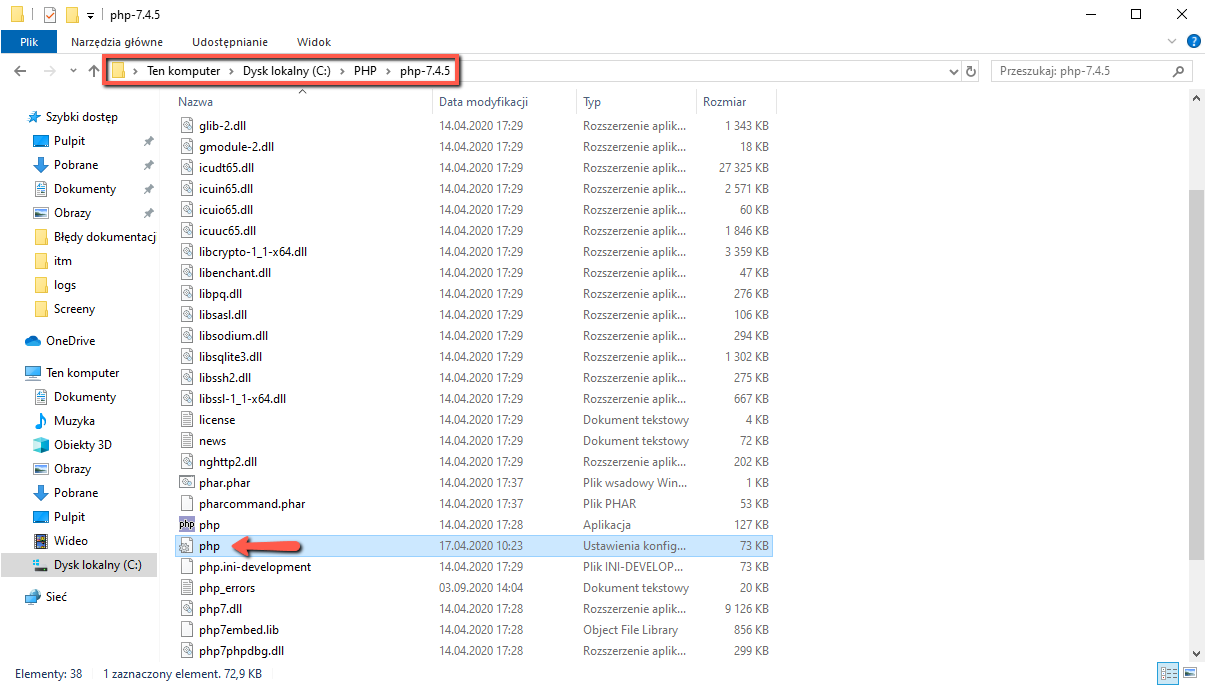
Task: Open Dokumenty under Szybki dostęp
Action: pyautogui.click(x=85, y=189)
